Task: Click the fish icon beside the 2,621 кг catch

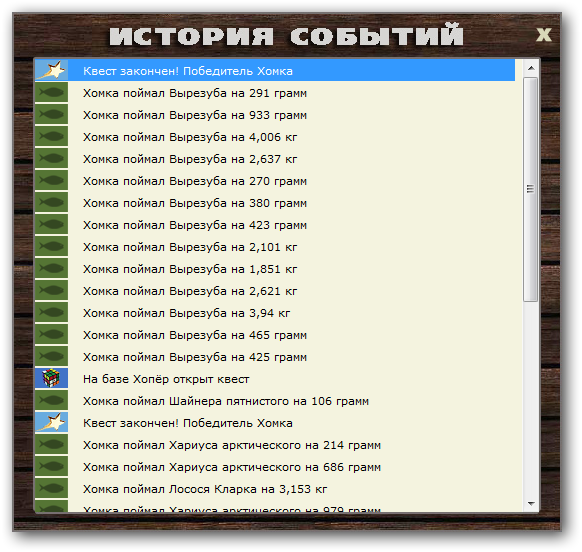Action: coord(52,290)
